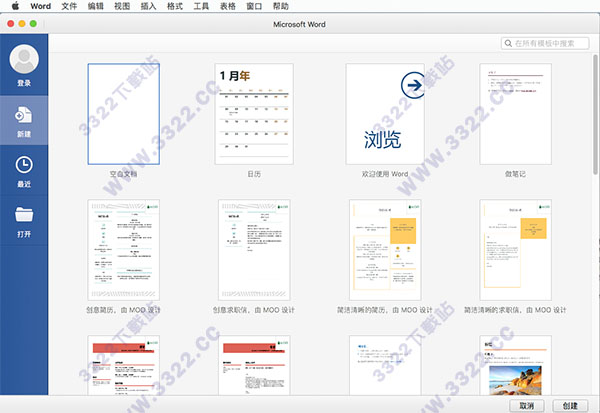This screenshot has height=413, width=600.
Task: Select the 新建 new document icon
Action: (24, 115)
